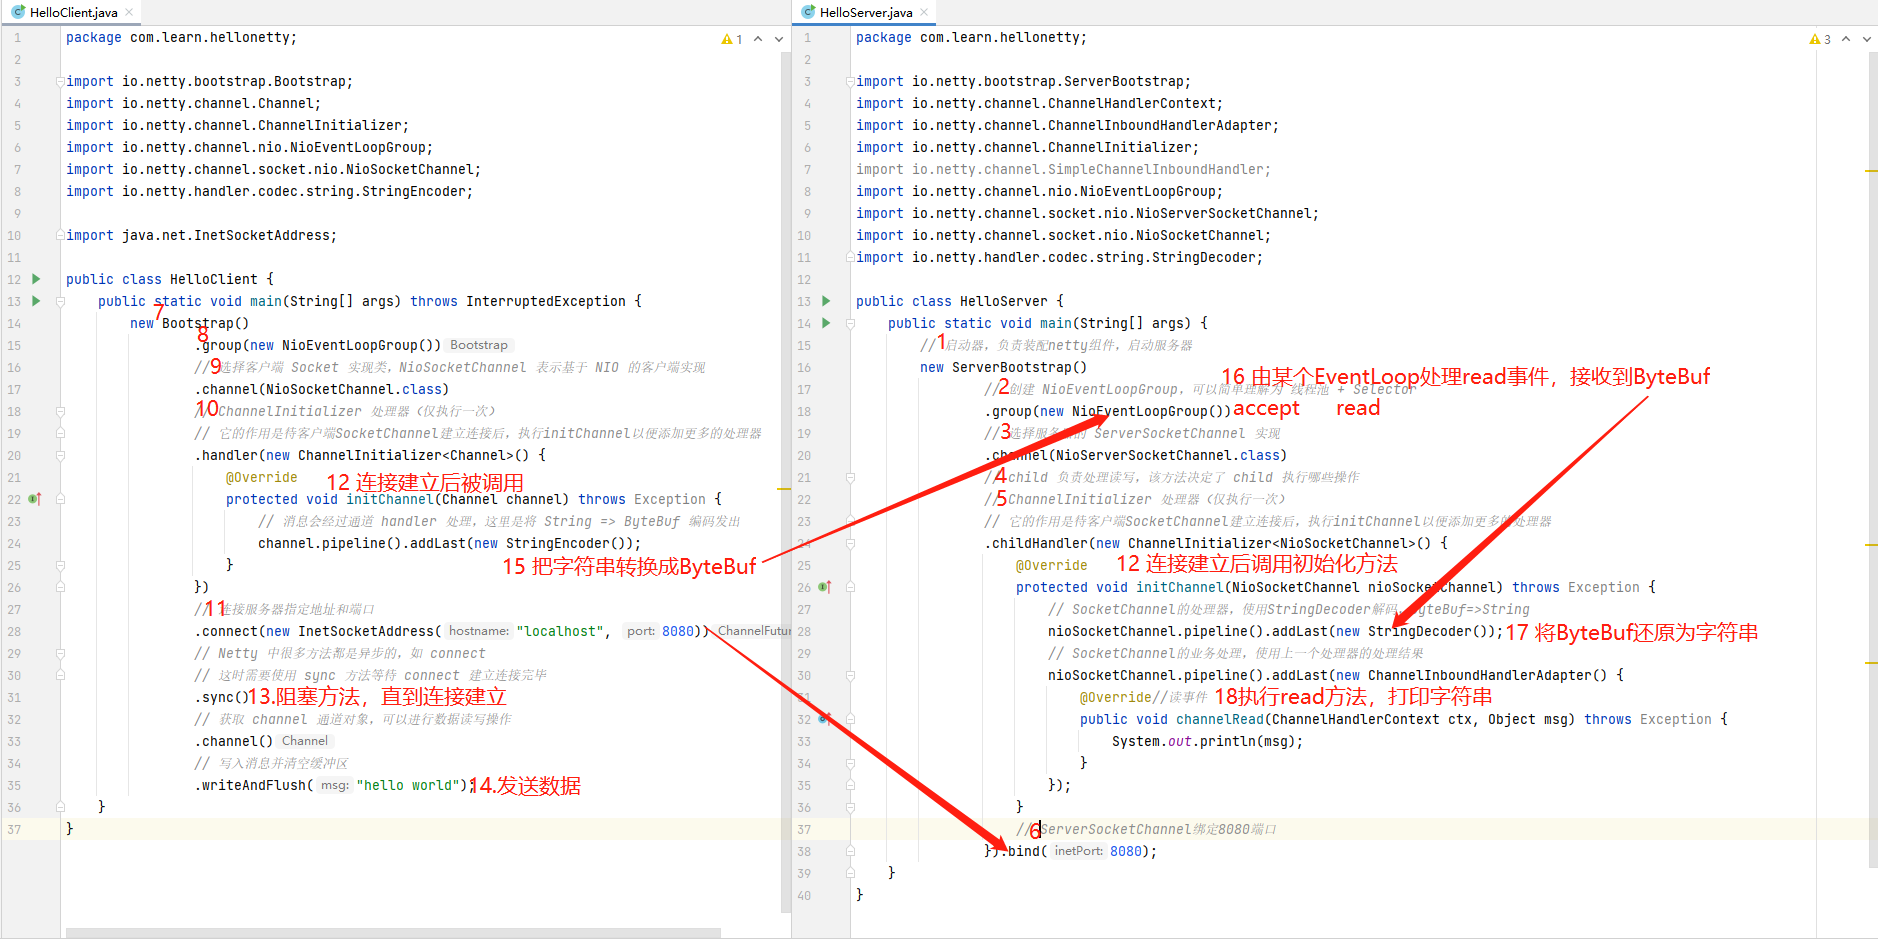Click lowest warning stripe mark in HelloServer
Screen dimensions: 1878x939
pyautogui.click(x=1871, y=663)
